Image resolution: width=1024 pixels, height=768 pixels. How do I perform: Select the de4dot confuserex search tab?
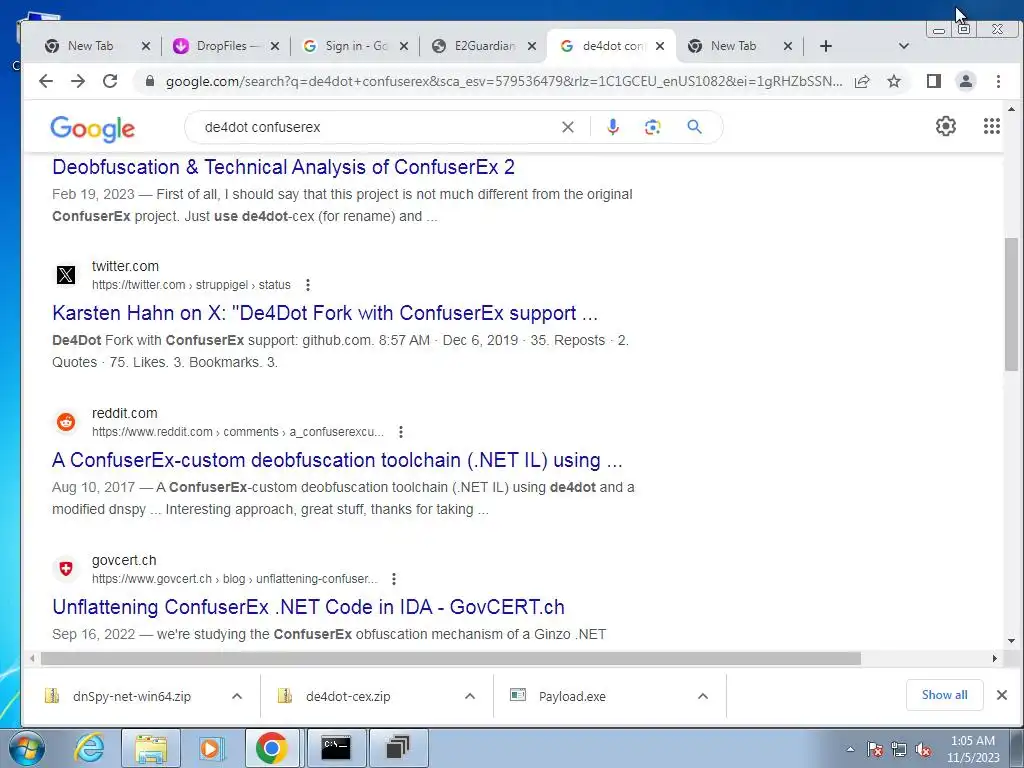[613, 46]
